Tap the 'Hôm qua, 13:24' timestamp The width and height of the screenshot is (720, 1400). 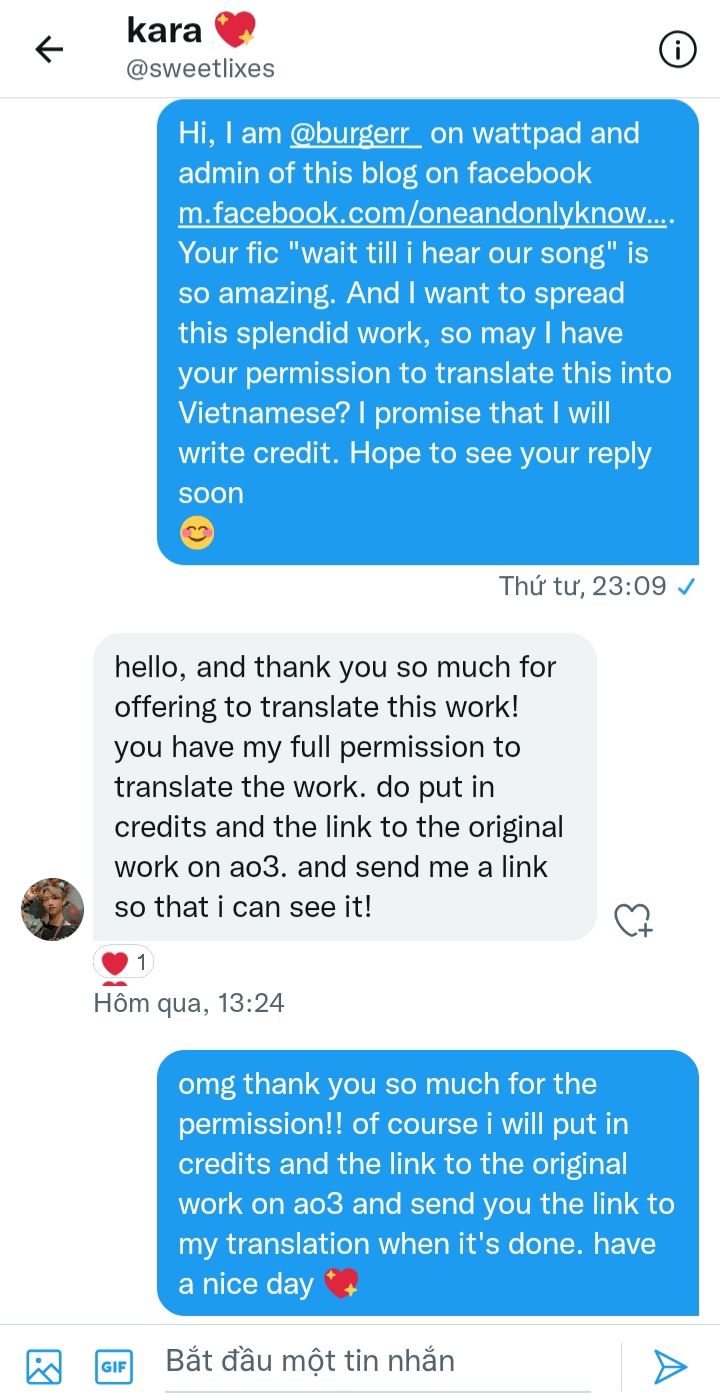(x=189, y=1002)
